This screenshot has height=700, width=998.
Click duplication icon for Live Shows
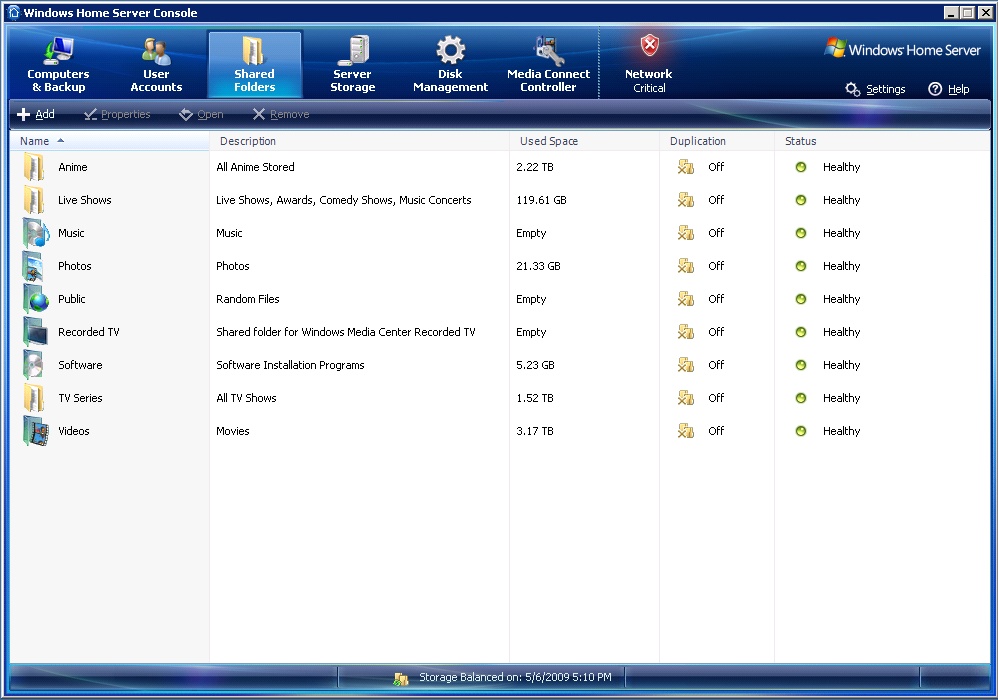685,200
